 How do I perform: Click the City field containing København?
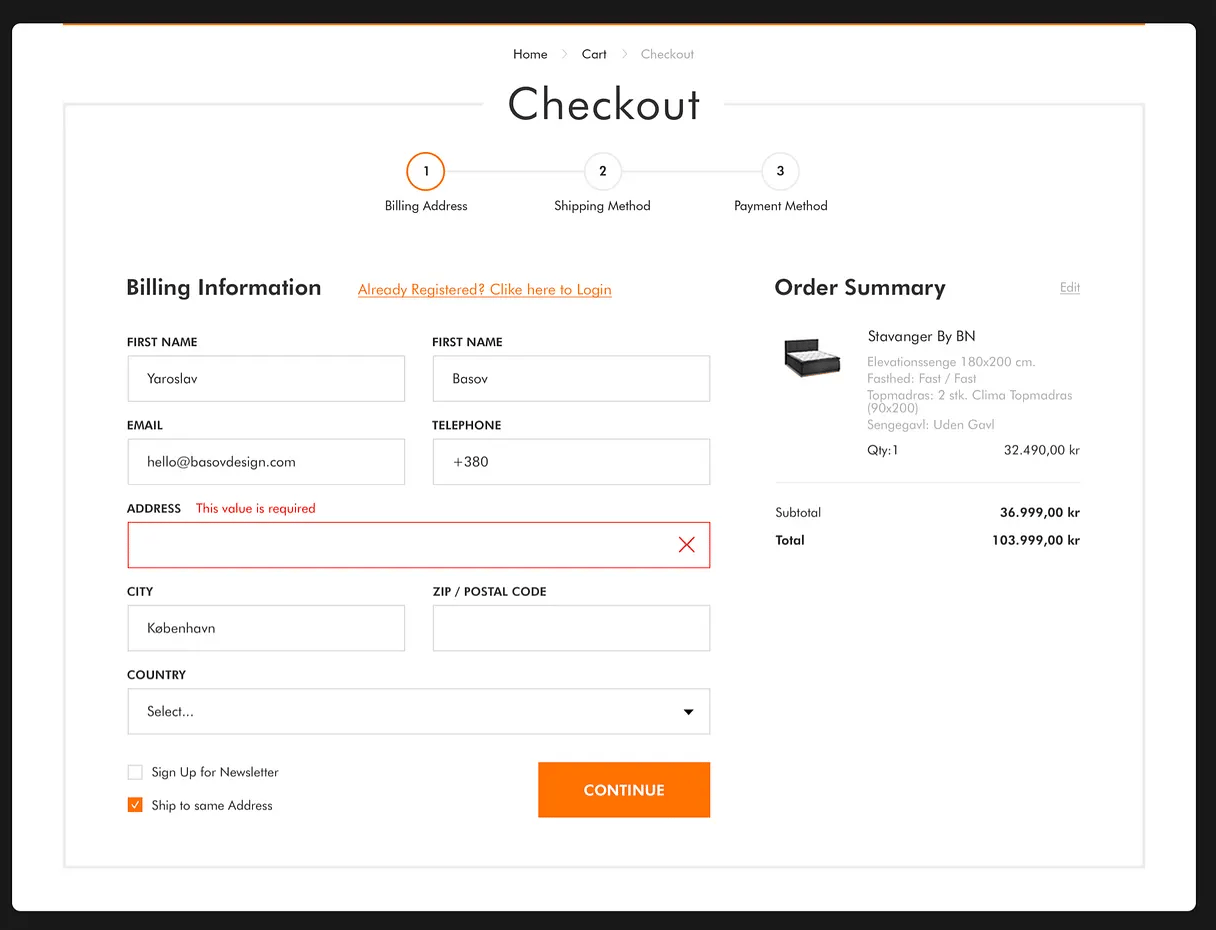tap(266, 628)
